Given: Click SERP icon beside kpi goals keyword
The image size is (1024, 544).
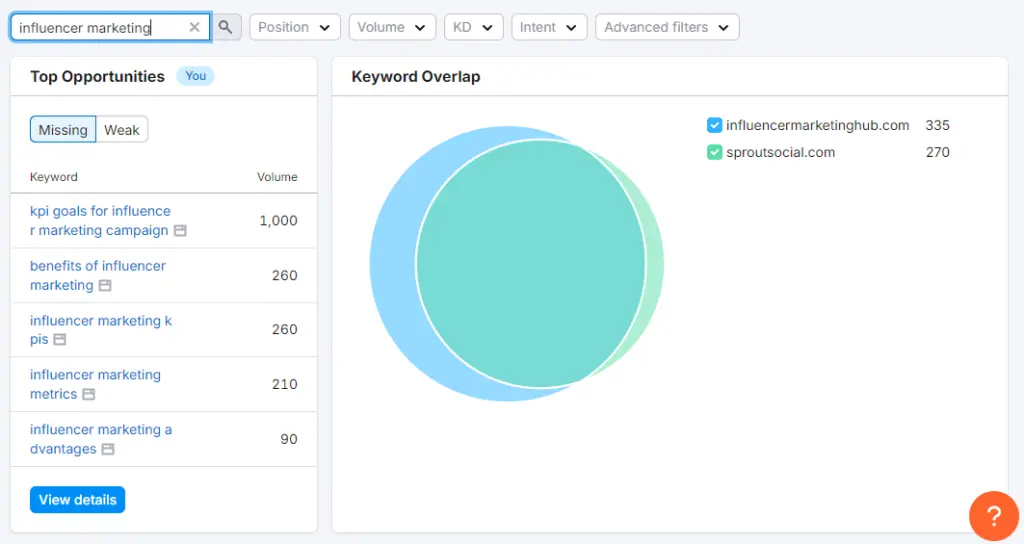Looking at the screenshot, I should point(180,231).
